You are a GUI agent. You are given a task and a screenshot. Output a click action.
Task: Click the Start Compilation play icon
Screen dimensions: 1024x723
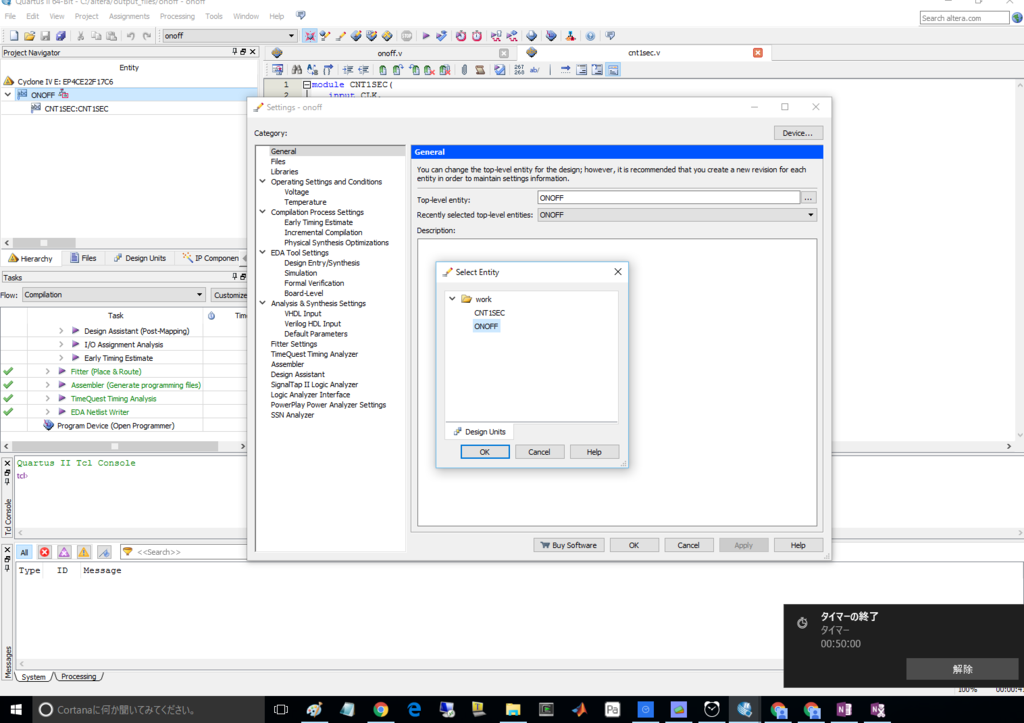point(426,36)
